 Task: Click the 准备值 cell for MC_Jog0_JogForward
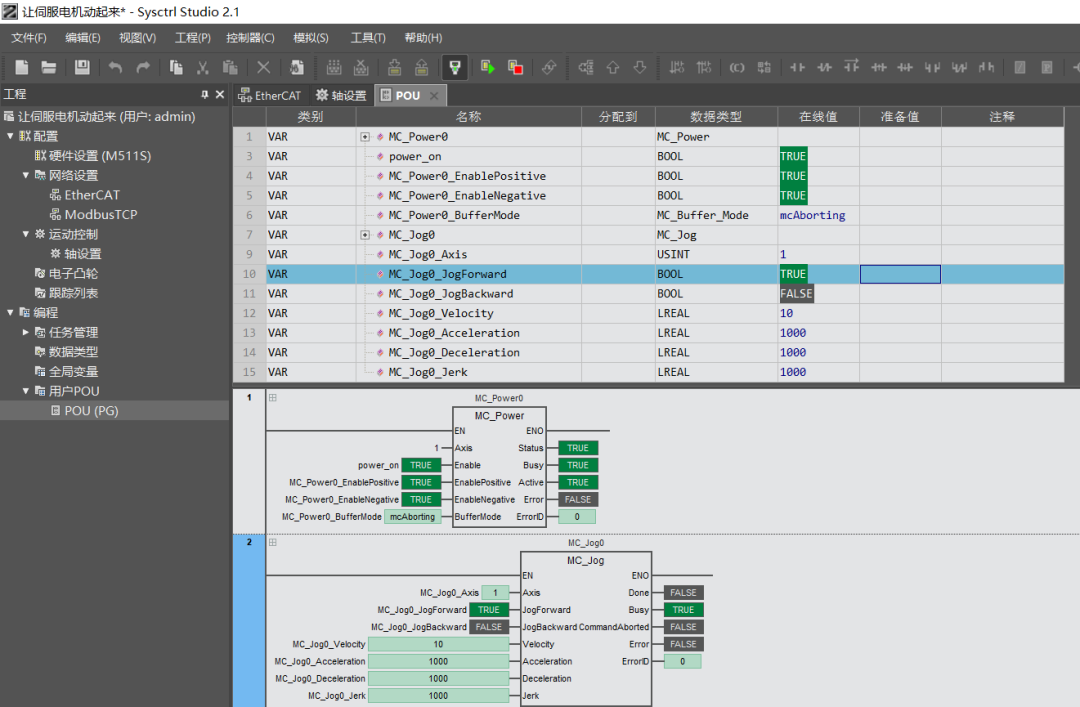900,274
